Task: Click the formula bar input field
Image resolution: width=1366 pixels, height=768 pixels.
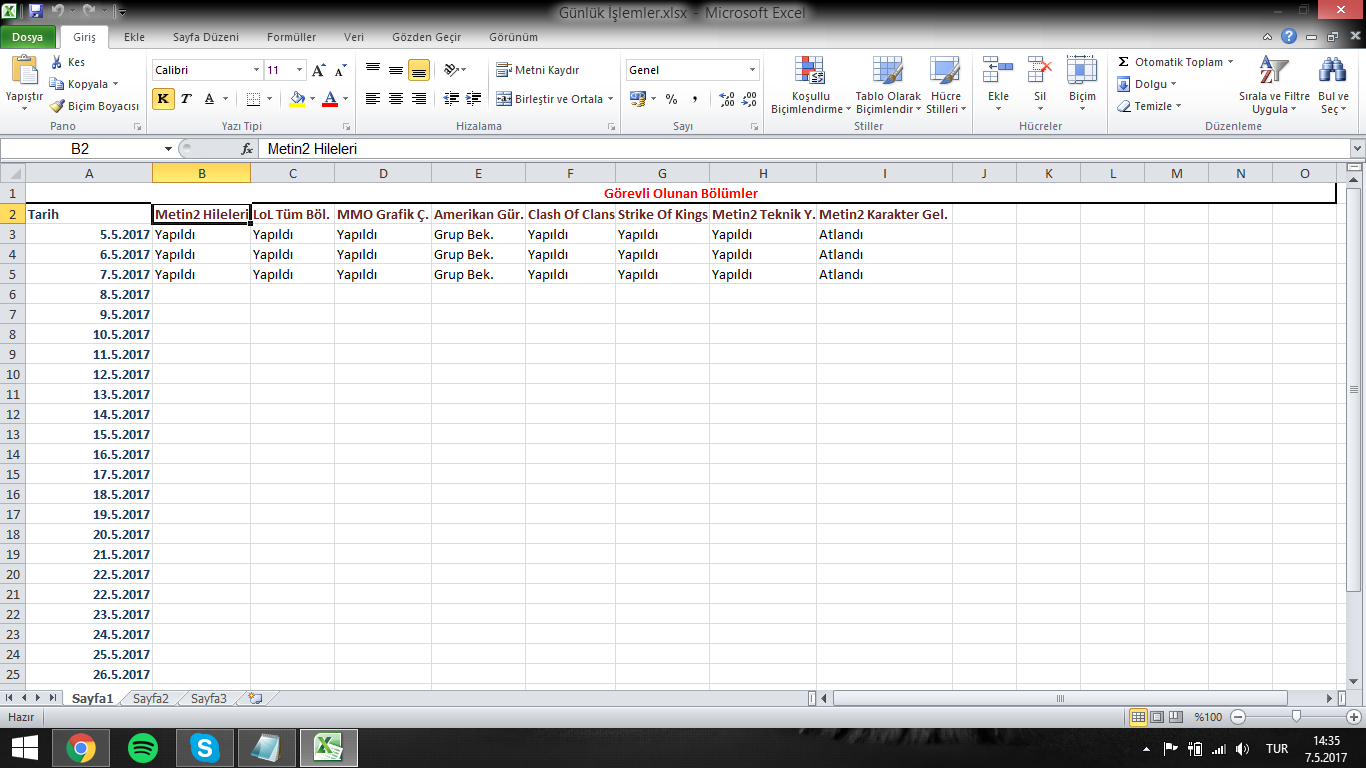Action: pyautogui.click(x=803, y=149)
